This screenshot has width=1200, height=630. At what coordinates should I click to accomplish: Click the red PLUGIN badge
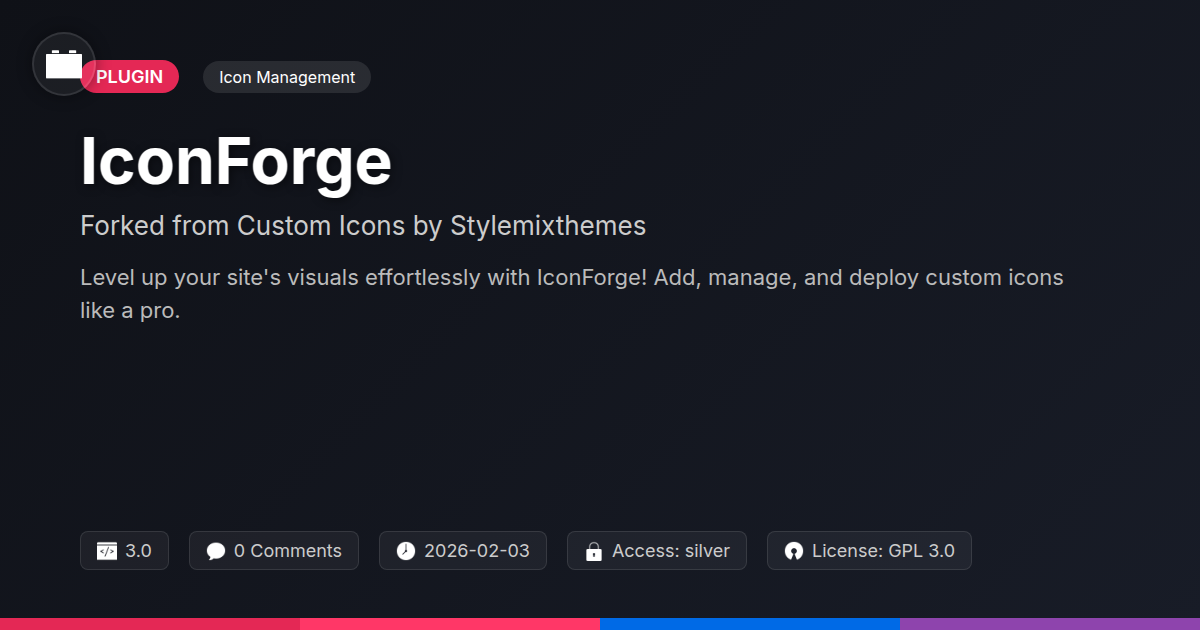point(130,77)
